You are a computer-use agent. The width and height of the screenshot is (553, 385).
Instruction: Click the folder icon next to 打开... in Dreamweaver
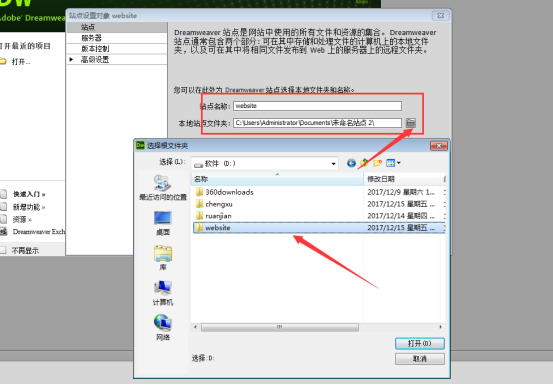tap(3, 61)
